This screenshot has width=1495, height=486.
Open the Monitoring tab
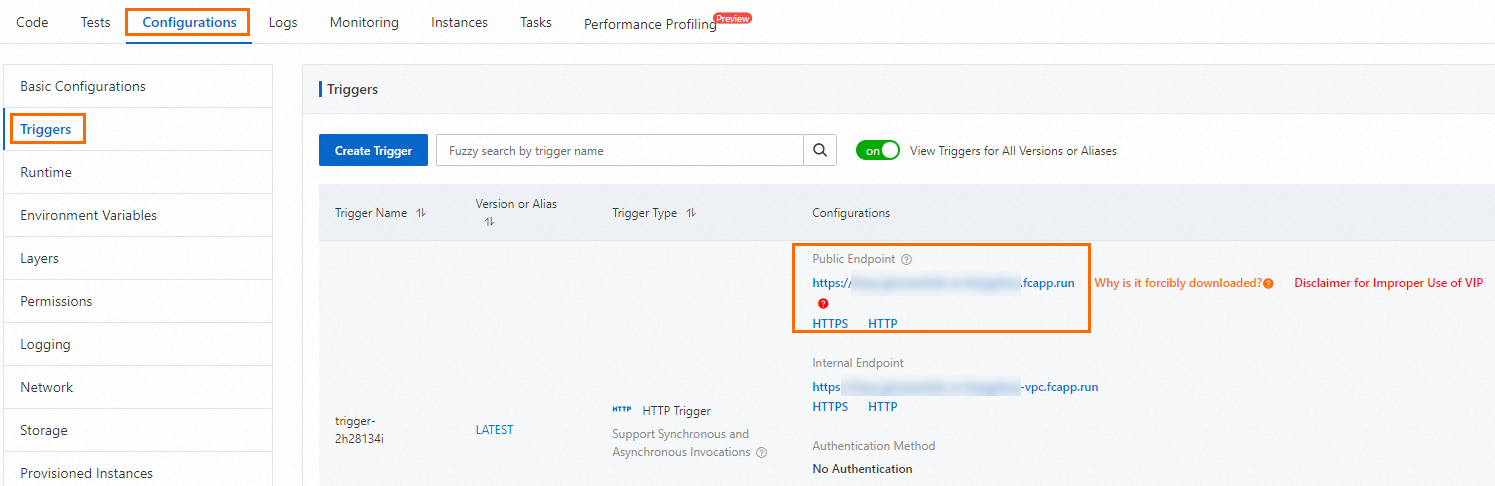tap(364, 22)
